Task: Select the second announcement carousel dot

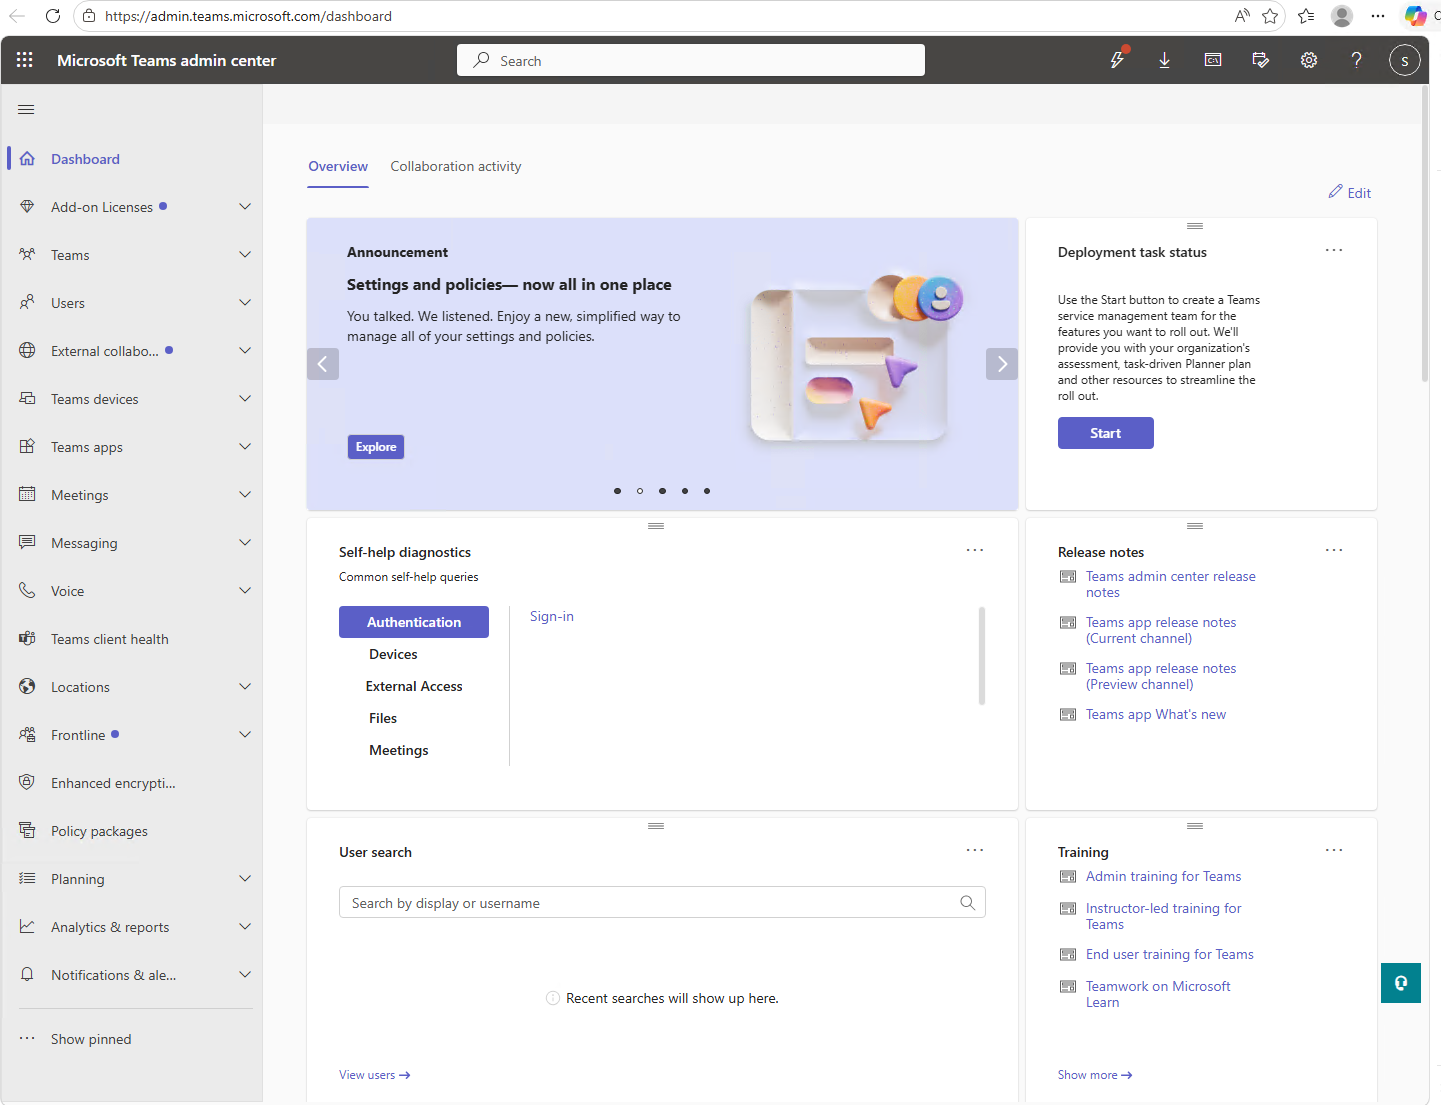Action: [640, 491]
